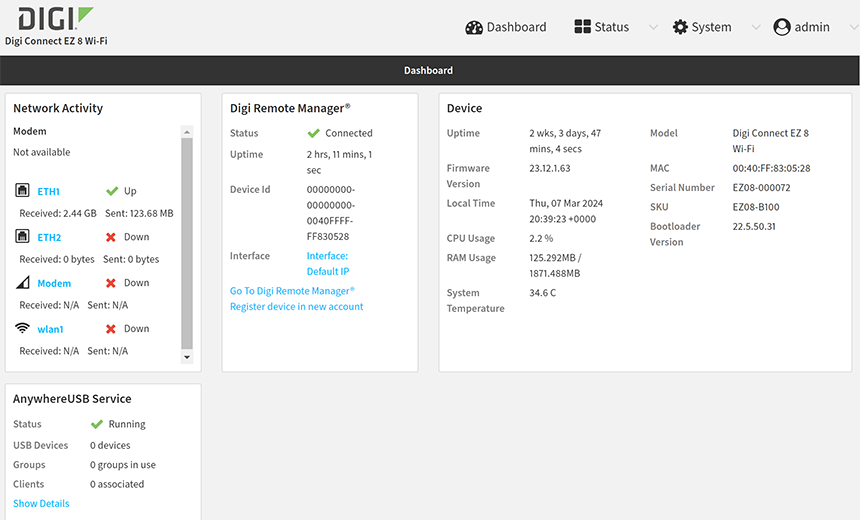The image size is (860, 520).
Task: Follow the Interface: Default IP link
Action: [327, 263]
